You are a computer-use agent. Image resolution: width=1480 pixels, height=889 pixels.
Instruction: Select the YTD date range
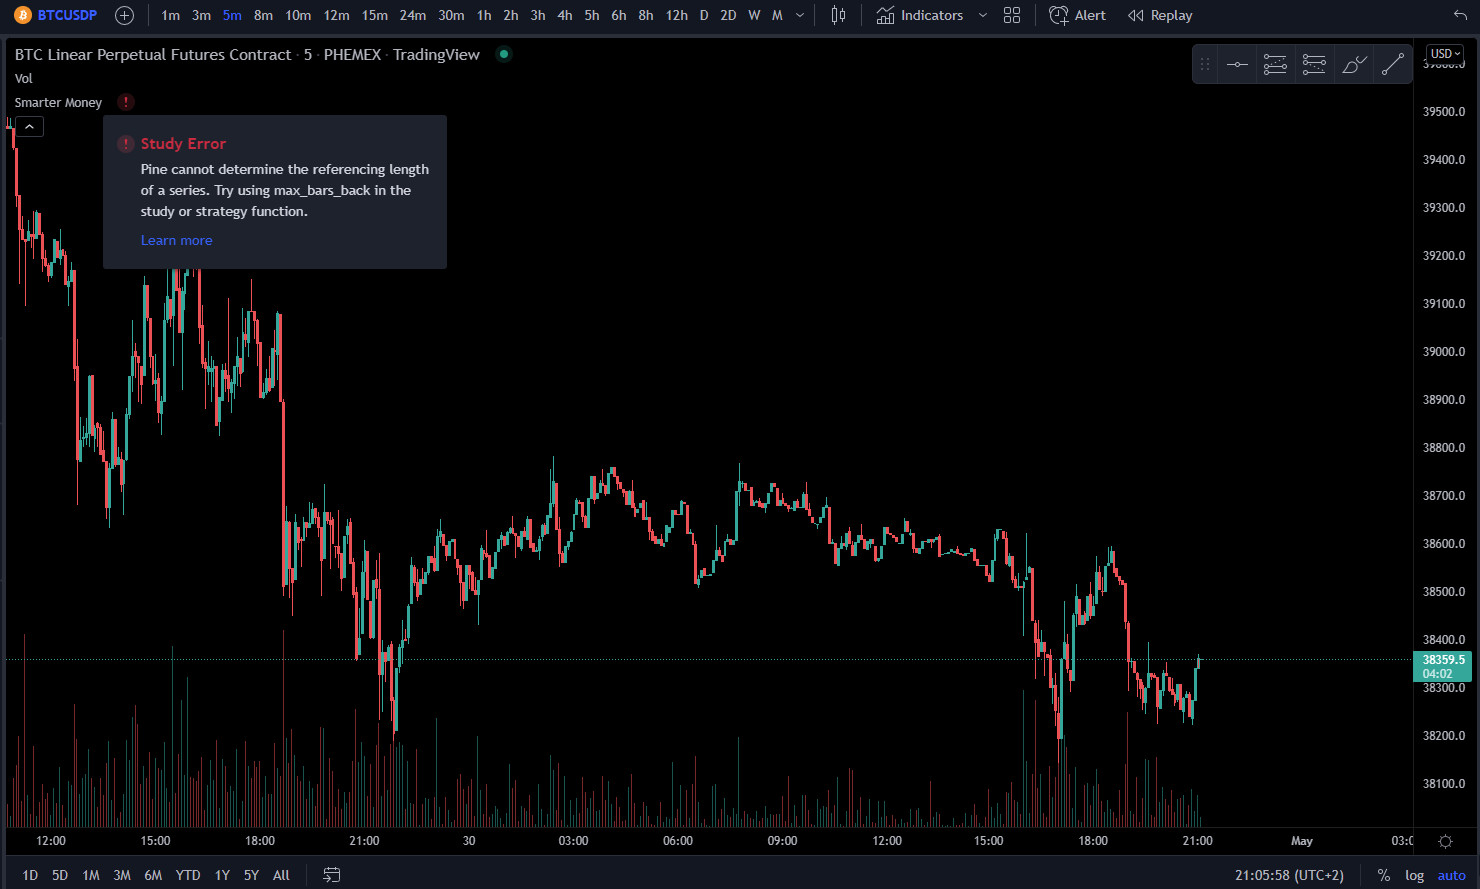[188, 875]
